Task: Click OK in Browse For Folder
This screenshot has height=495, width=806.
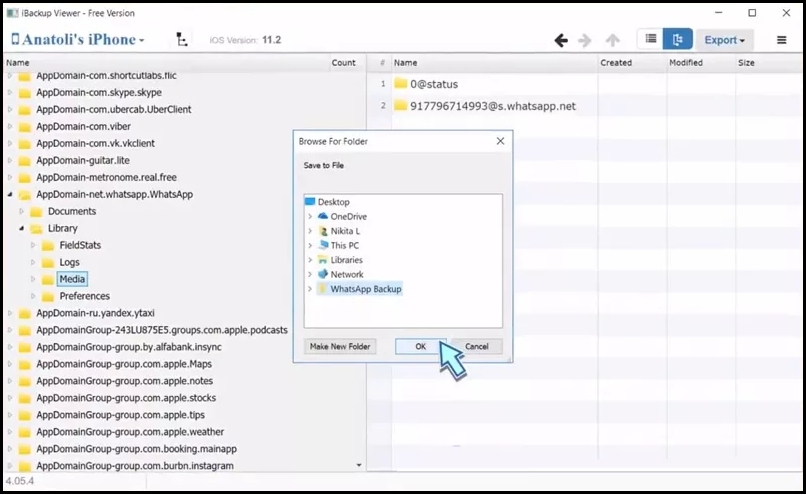Action: point(420,346)
